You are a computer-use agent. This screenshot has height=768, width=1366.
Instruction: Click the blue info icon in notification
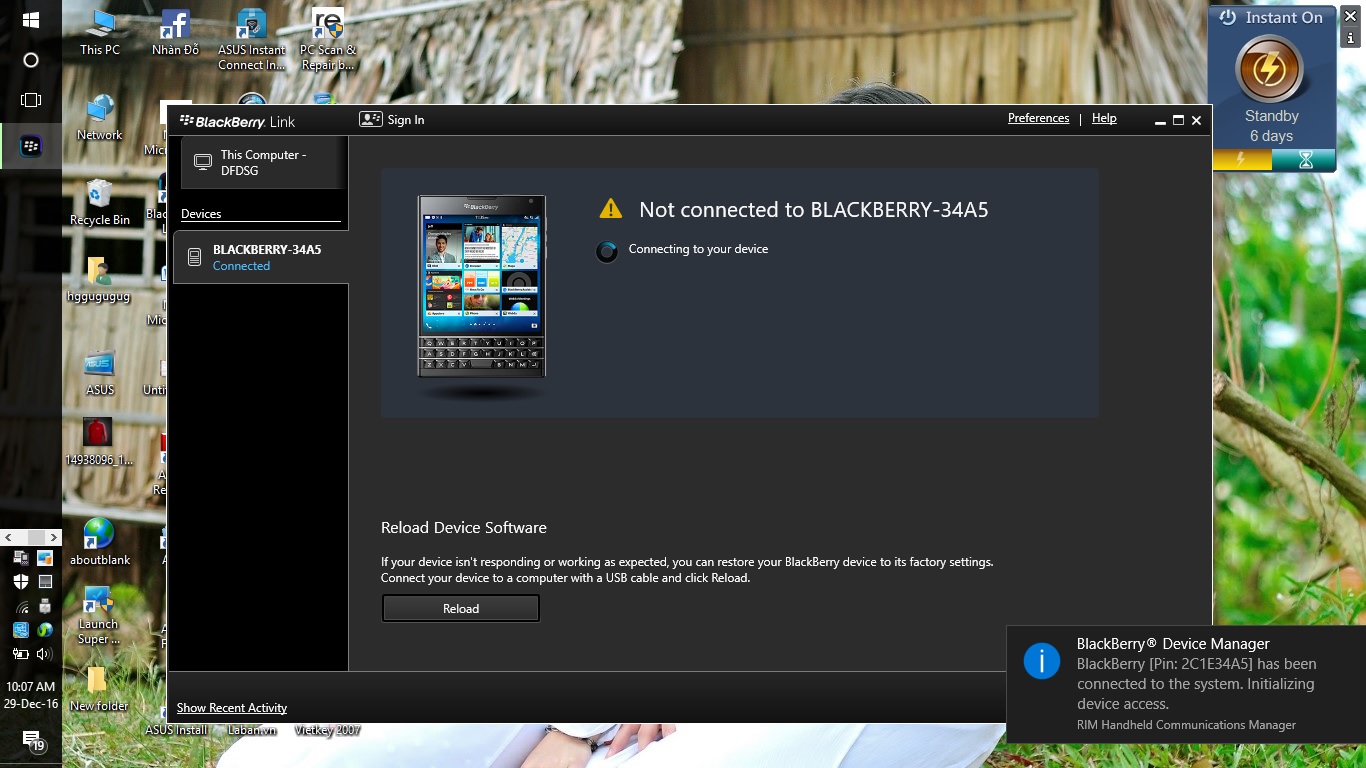point(1042,661)
